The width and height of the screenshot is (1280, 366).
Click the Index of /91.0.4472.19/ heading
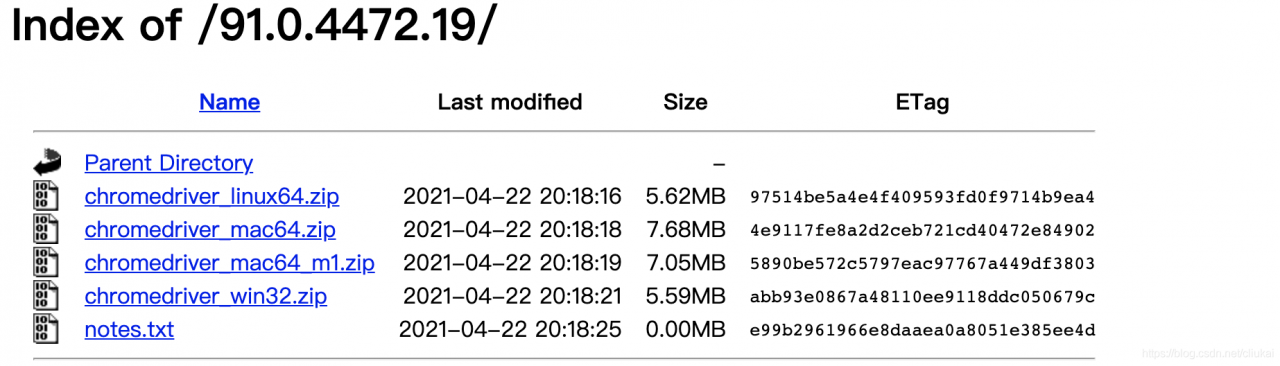click(x=253, y=26)
